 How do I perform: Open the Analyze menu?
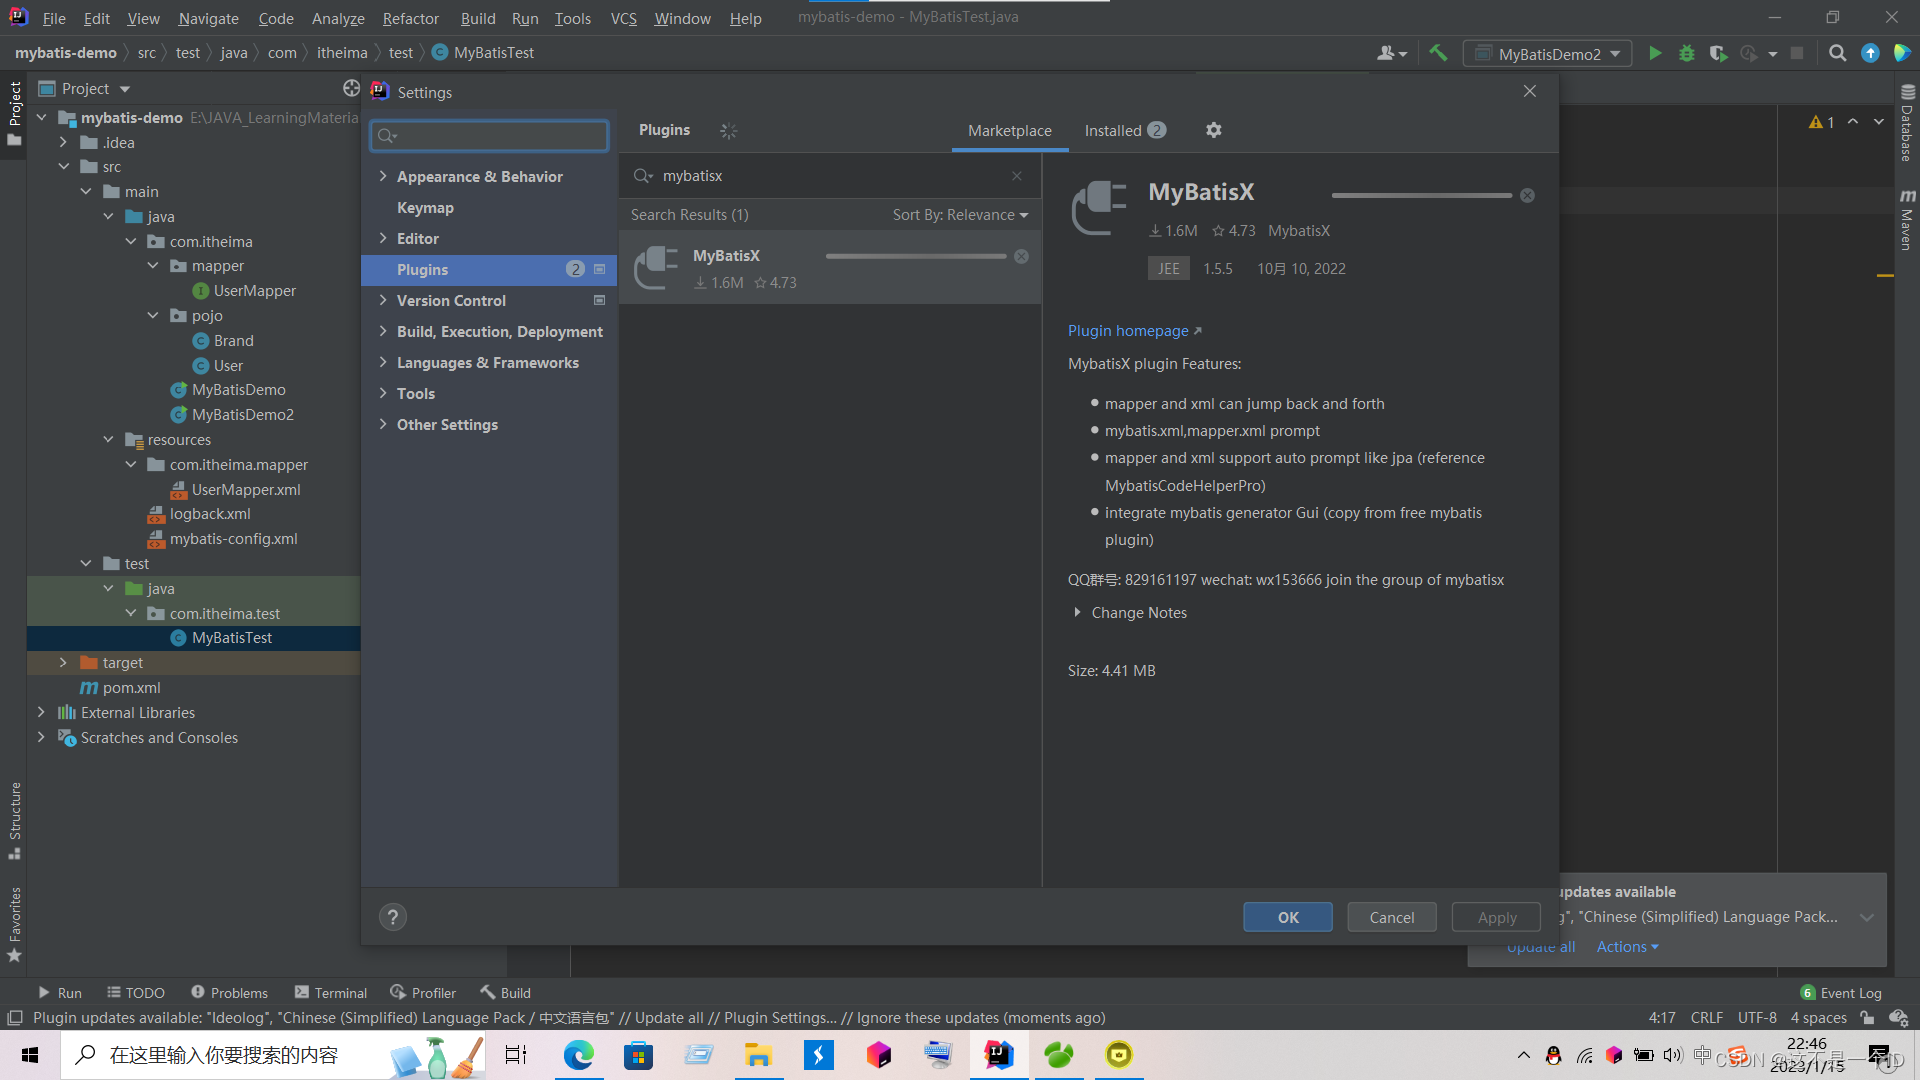pos(338,18)
